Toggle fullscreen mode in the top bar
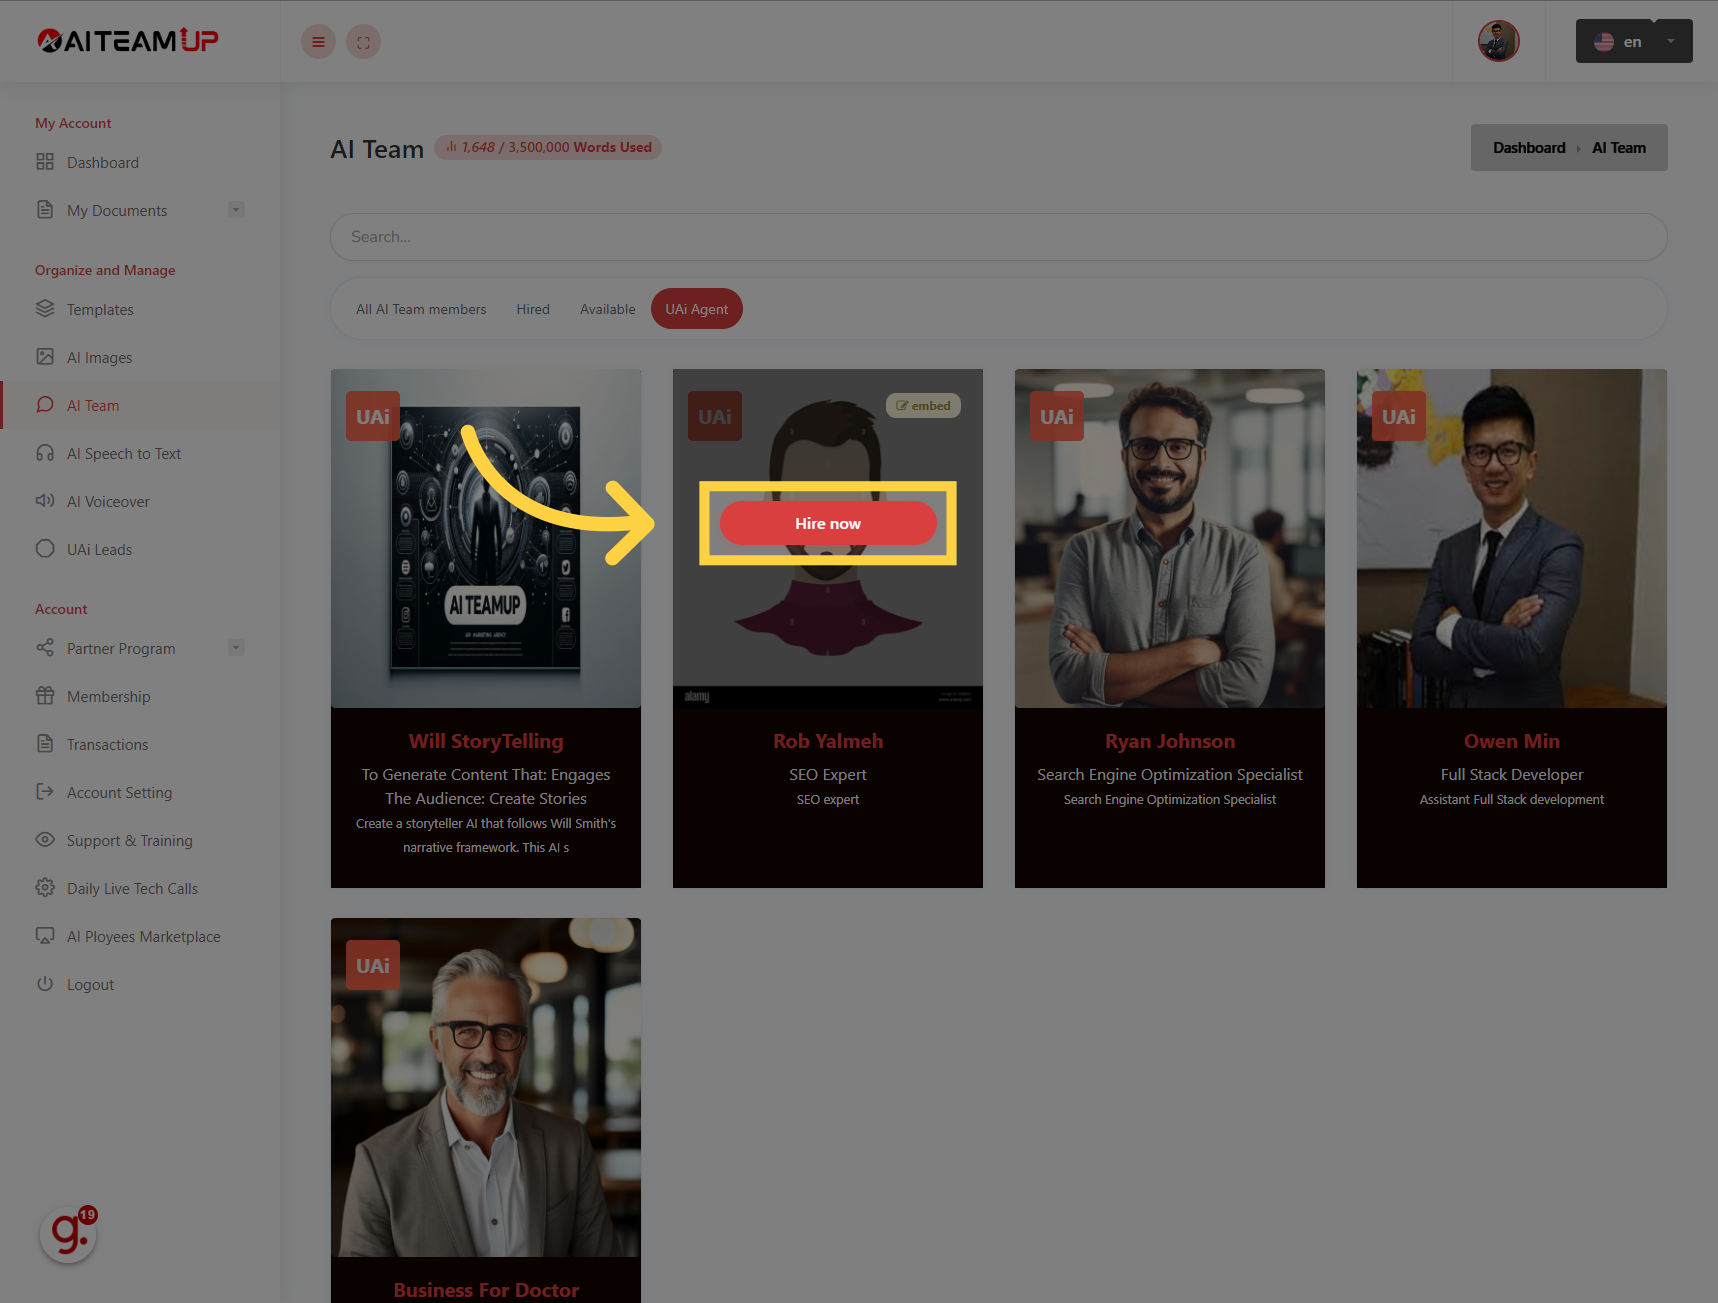Screen dimensions: 1718x1303 click(363, 41)
